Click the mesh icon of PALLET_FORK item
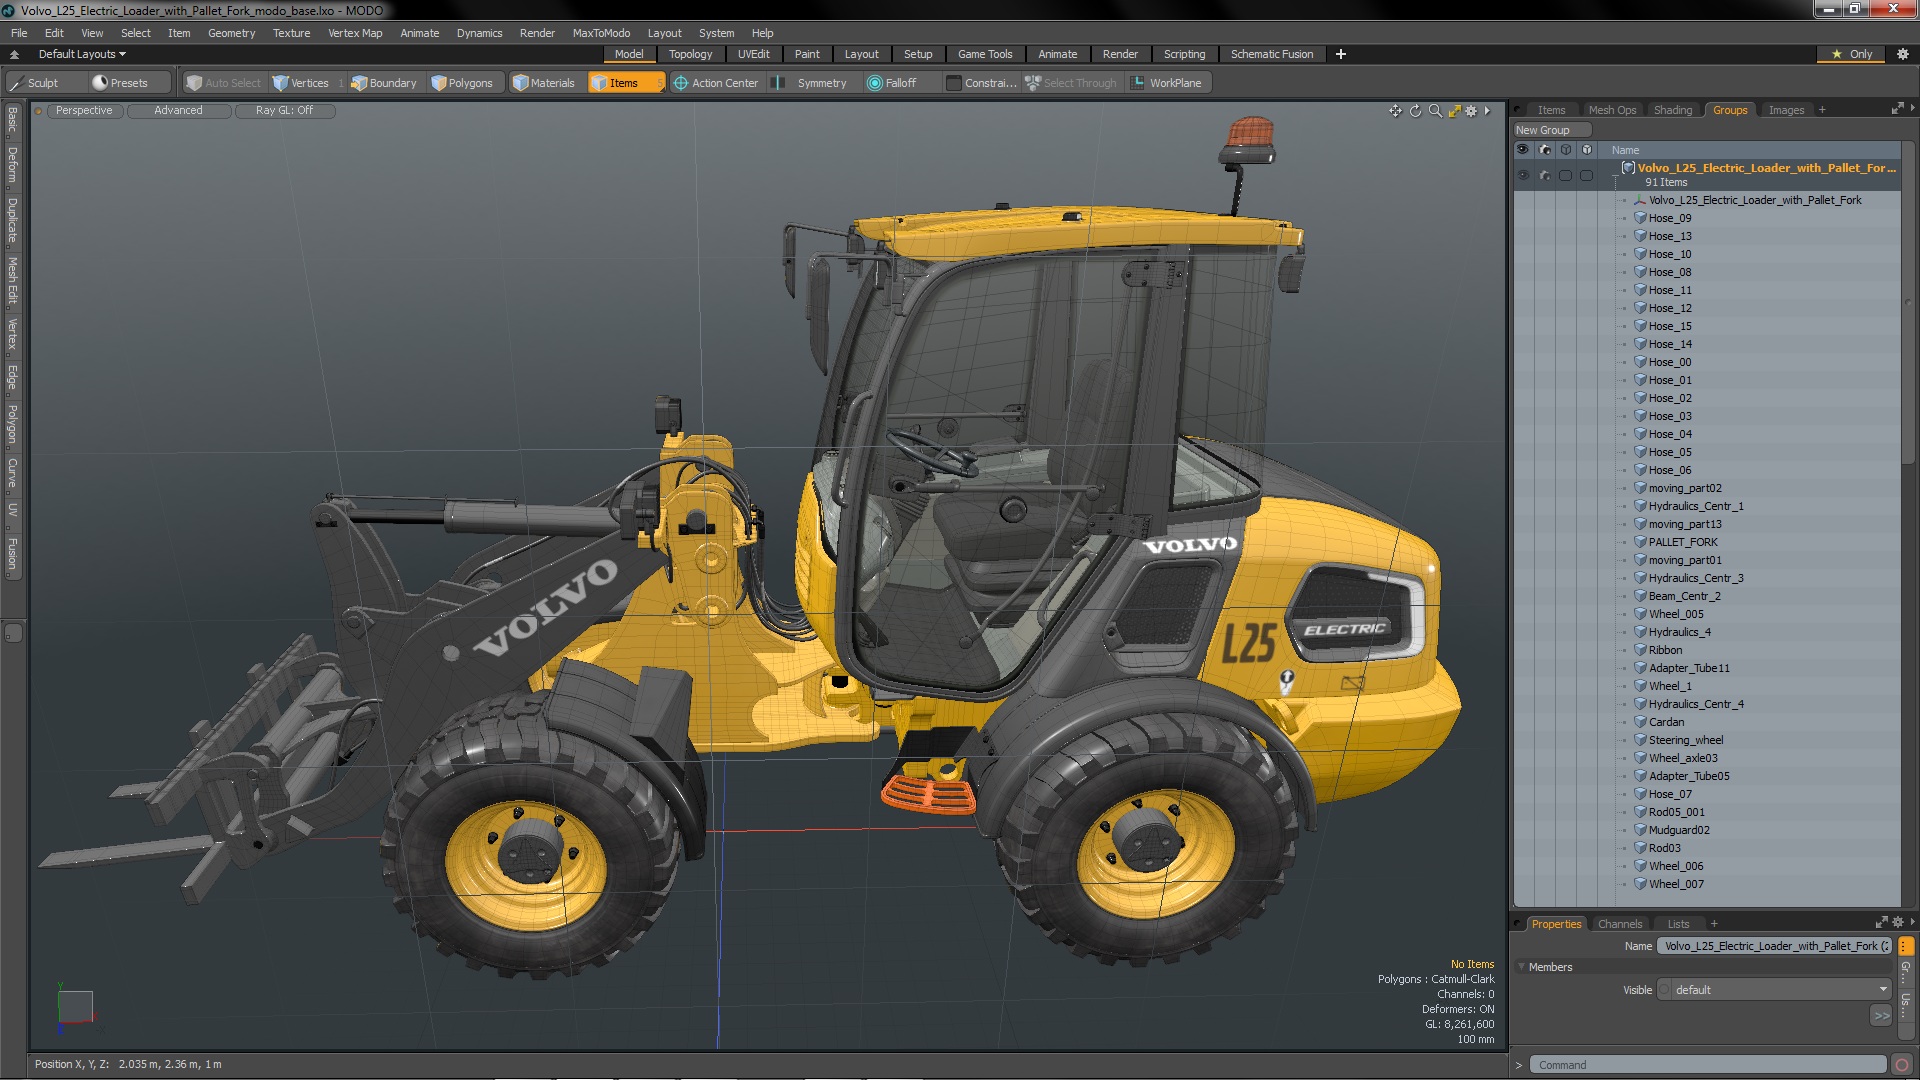This screenshot has width=1920, height=1080. click(x=1640, y=542)
